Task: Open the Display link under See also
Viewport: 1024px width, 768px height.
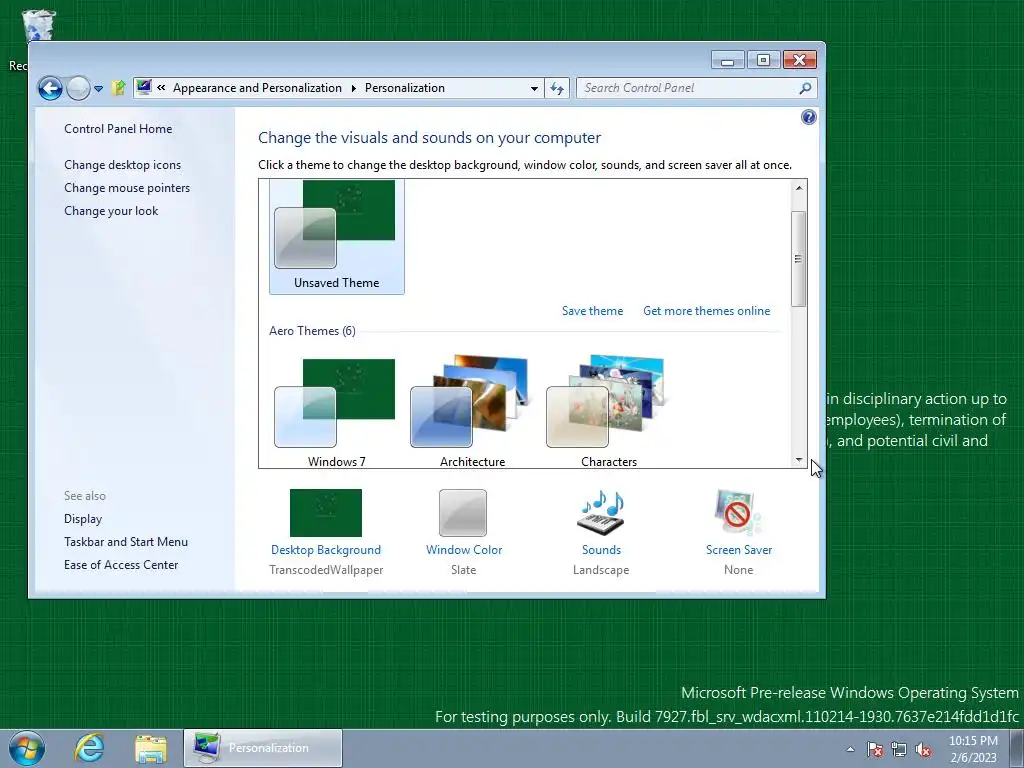Action: pos(83,519)
